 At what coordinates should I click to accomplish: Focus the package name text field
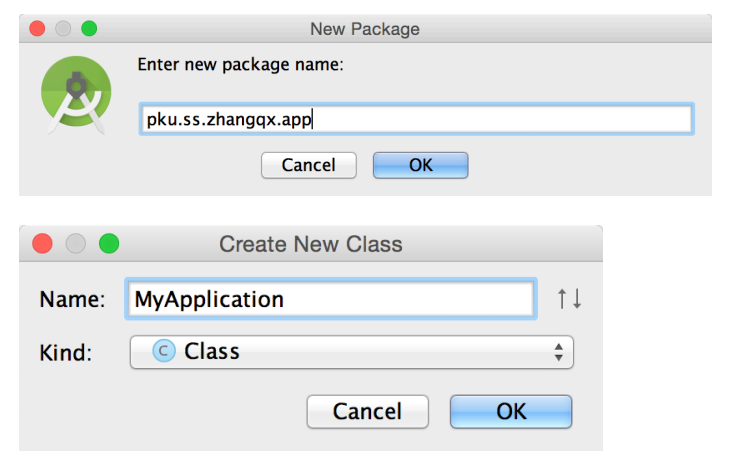(414, 121)
